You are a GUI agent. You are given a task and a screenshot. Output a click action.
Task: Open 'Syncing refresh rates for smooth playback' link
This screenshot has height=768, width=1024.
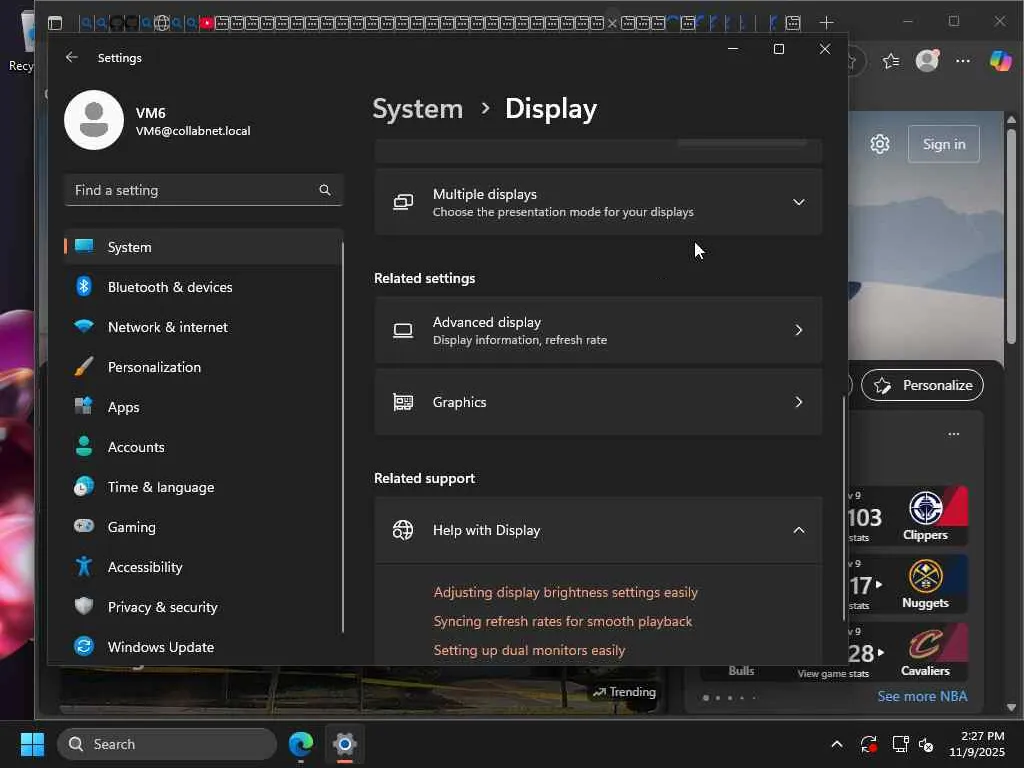(563, 621)
